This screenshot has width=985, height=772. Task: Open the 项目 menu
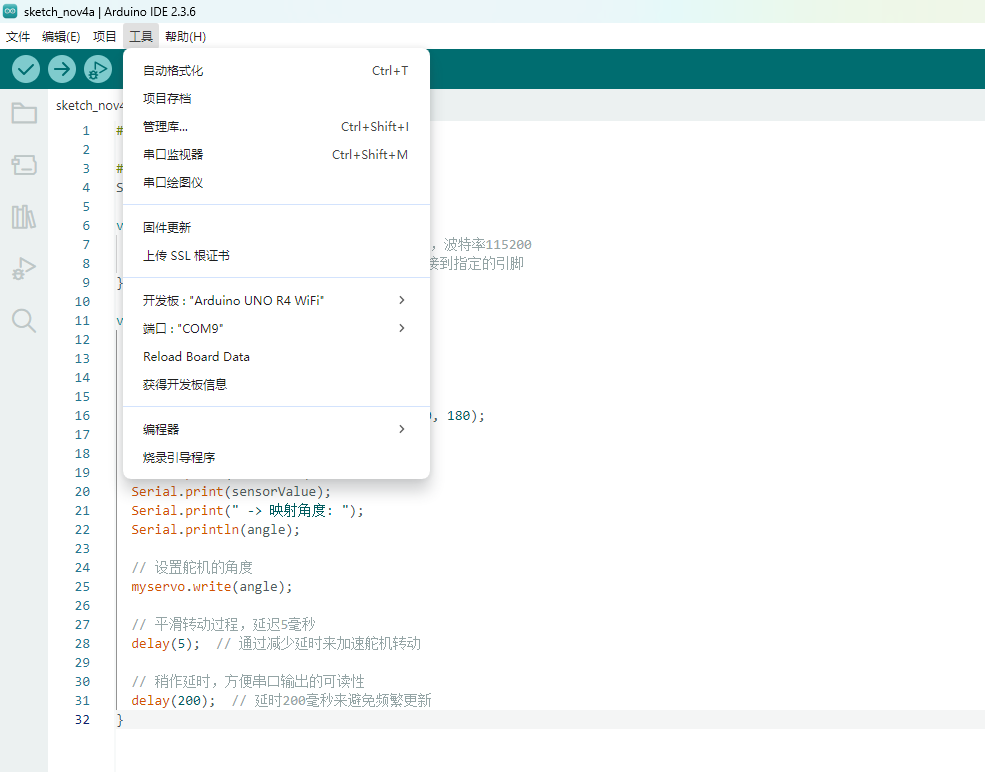click(104, 36)
